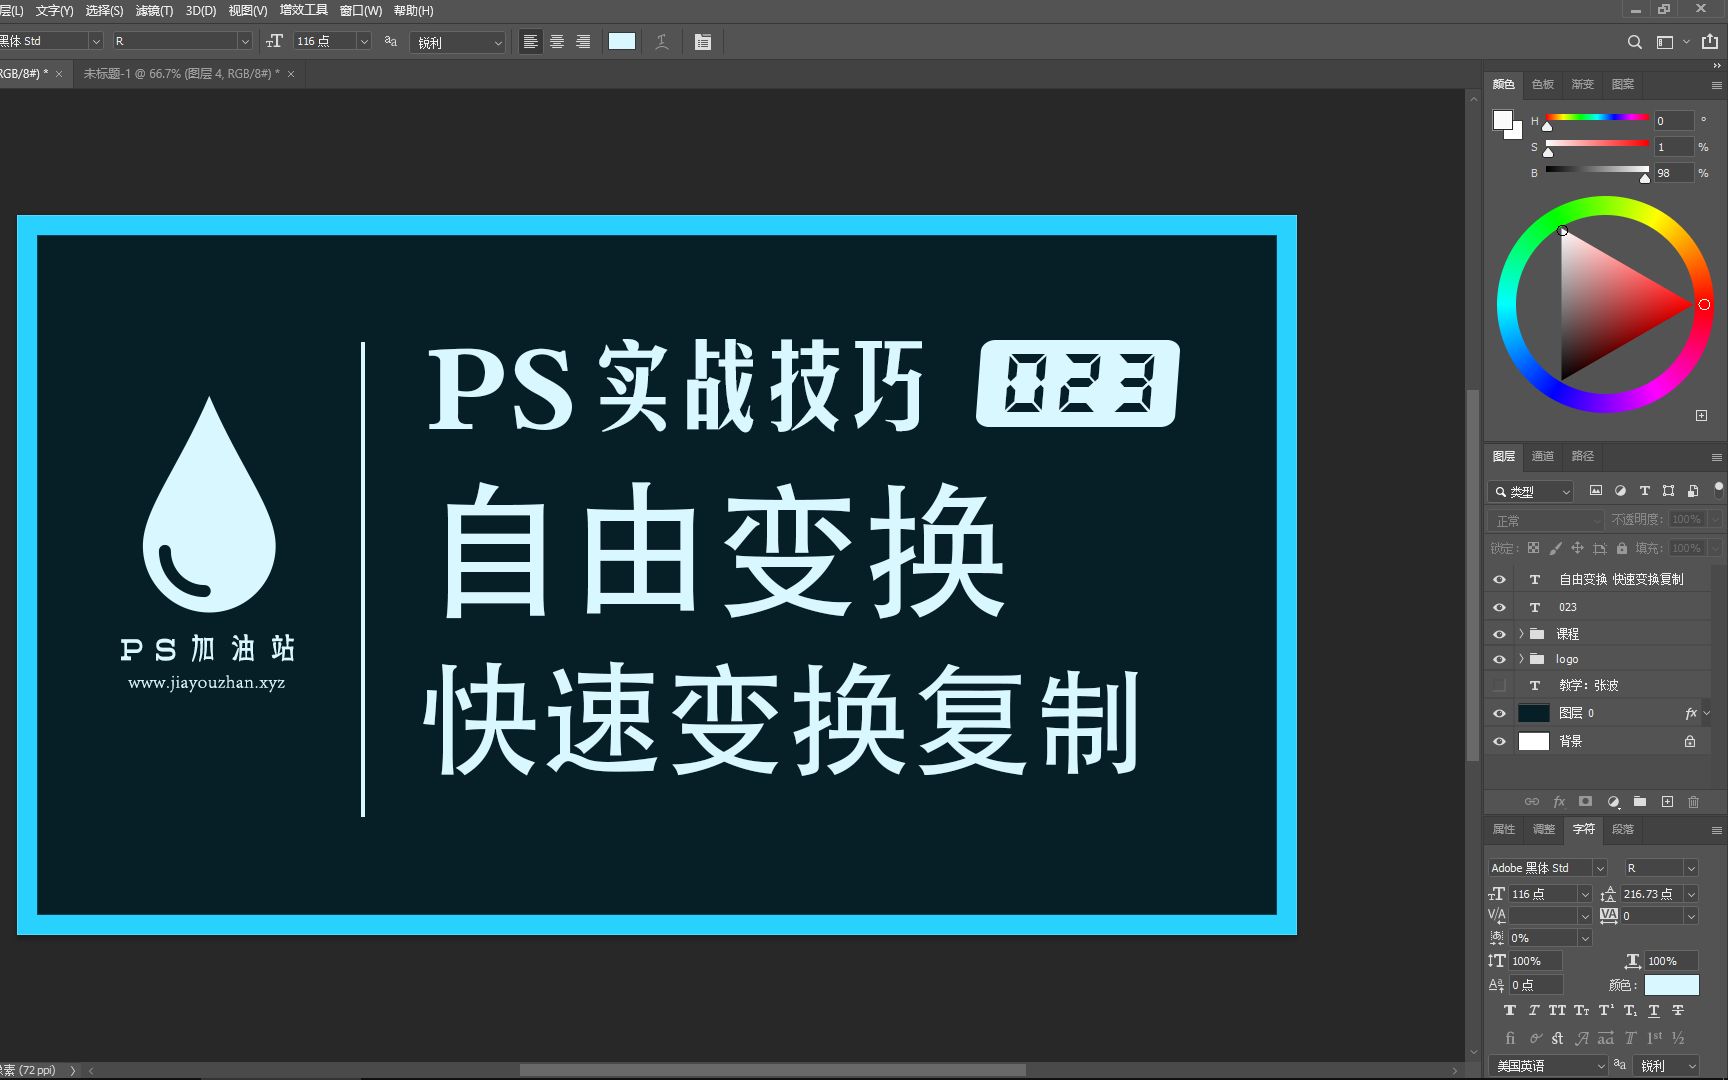Image resolution: width=1728 pixels, height=1080 pixels.
Task: Open the blend mode dropdown showing 正常
Action: (x=1545, y=520)
